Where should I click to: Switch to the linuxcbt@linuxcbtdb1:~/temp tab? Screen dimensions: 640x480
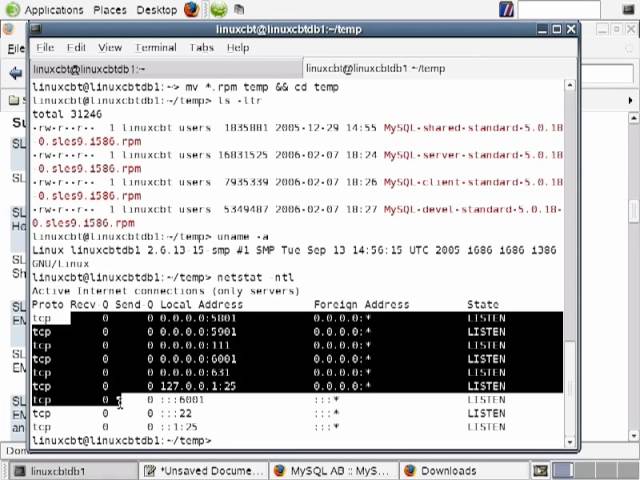[440, 68]
